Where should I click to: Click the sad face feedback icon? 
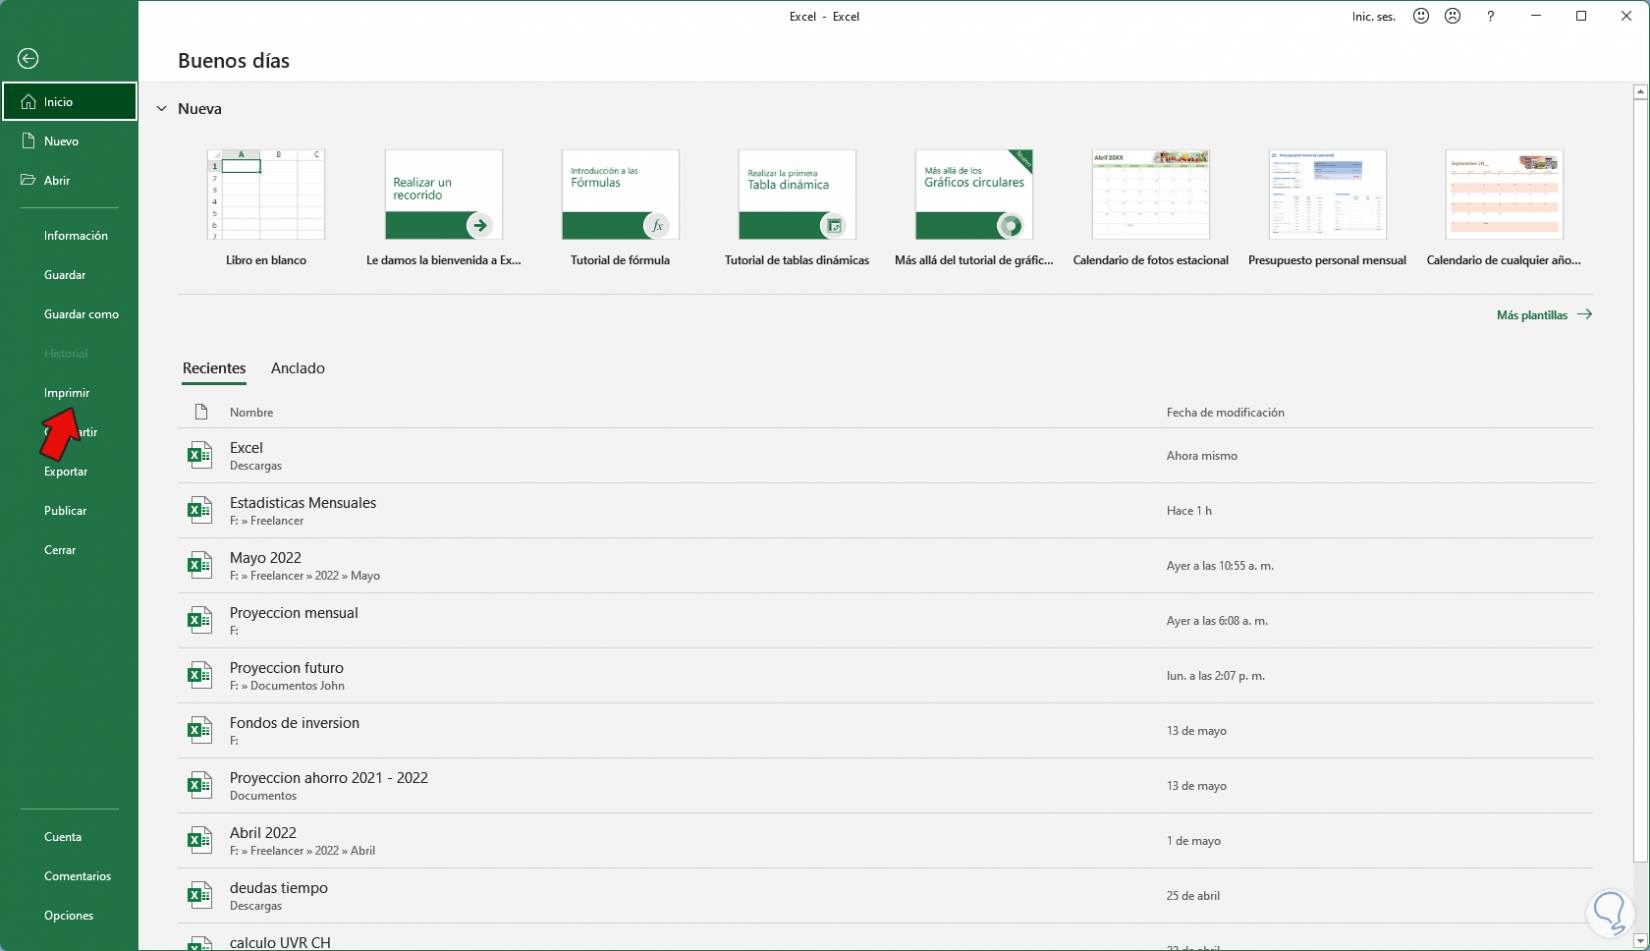1453,16
